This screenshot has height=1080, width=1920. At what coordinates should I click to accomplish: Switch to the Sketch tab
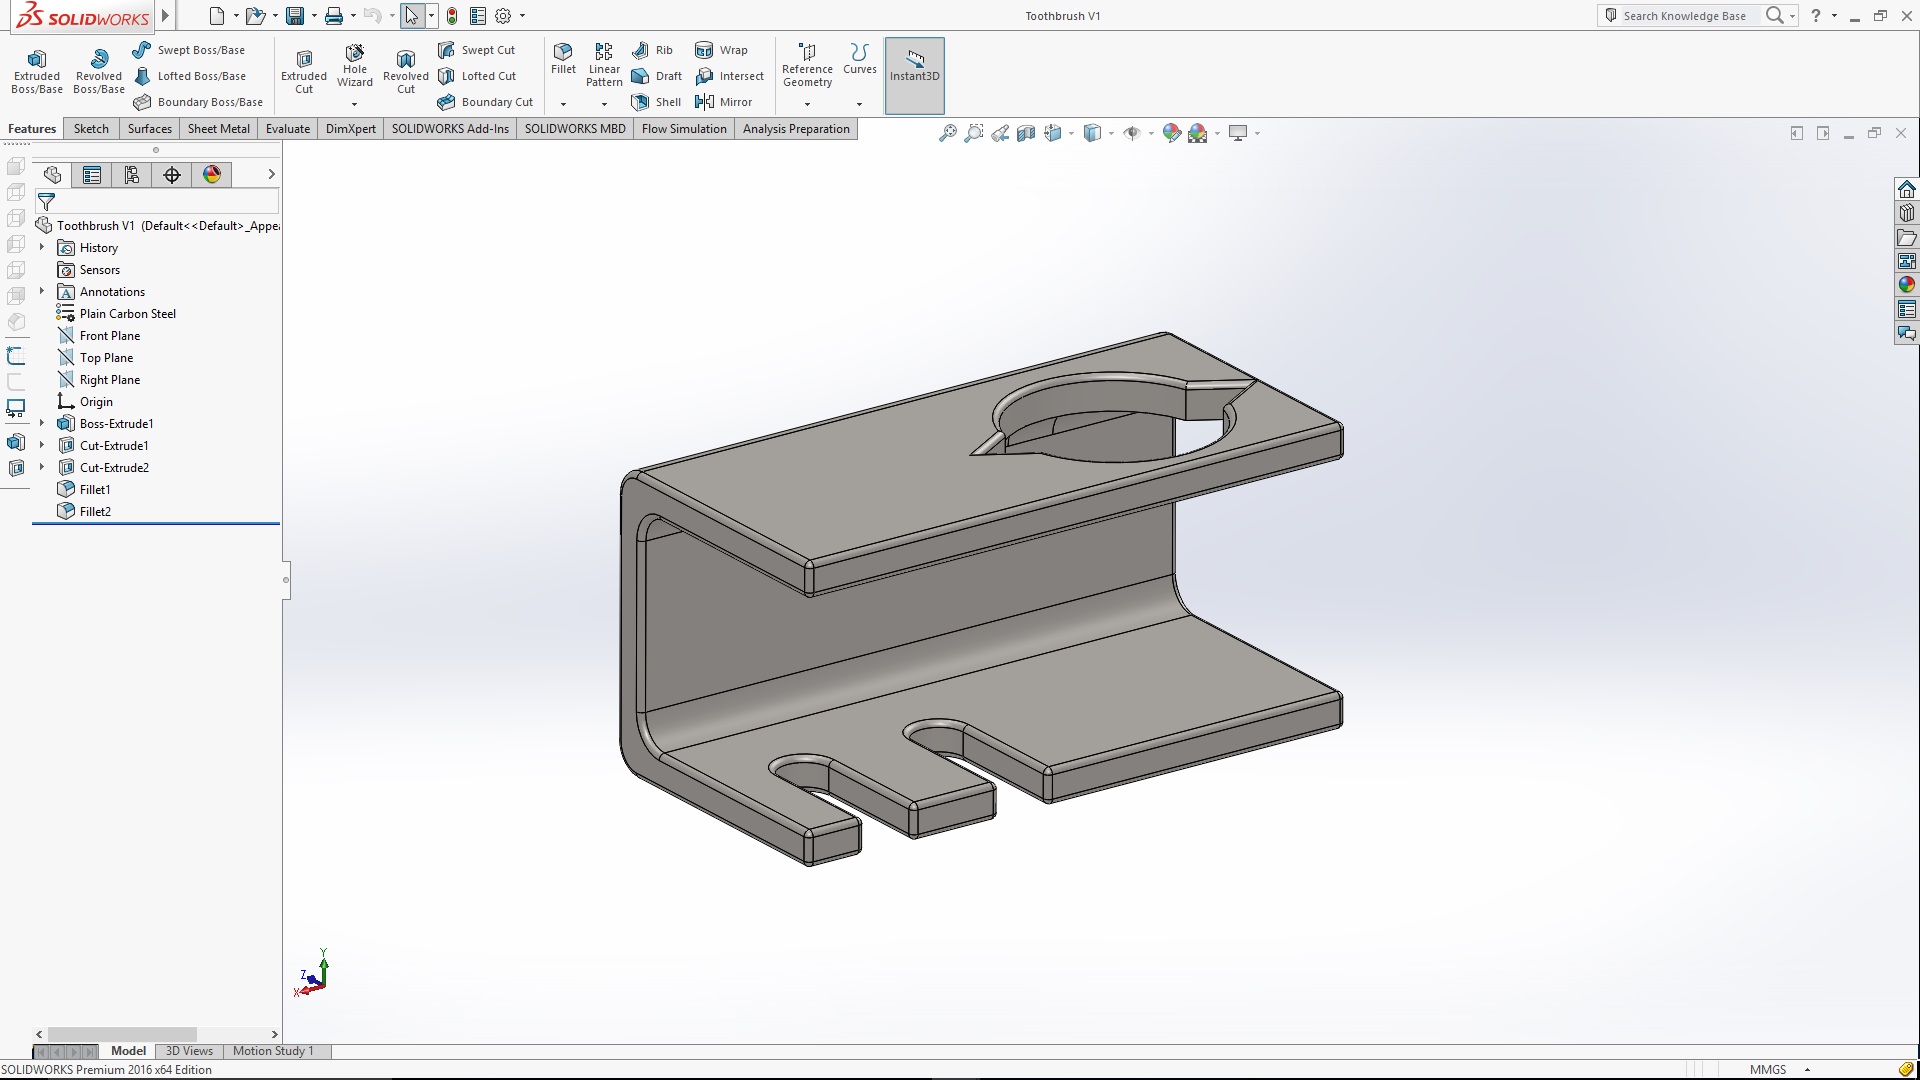[x=91, y=129]
